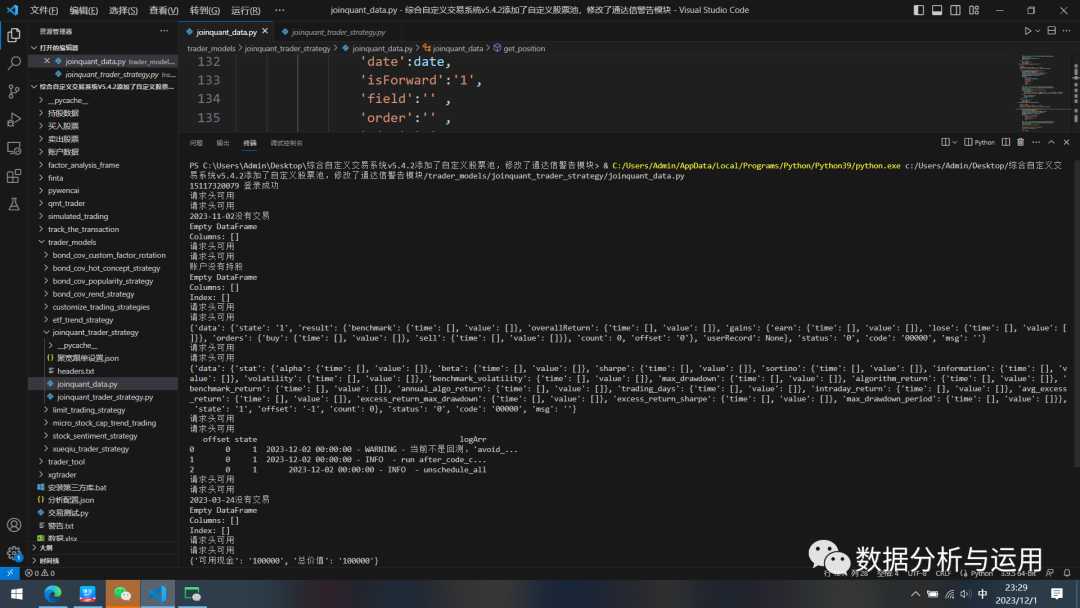Open the Accounts menu icon
The image size is (1080, 608).
pos(14,525)
